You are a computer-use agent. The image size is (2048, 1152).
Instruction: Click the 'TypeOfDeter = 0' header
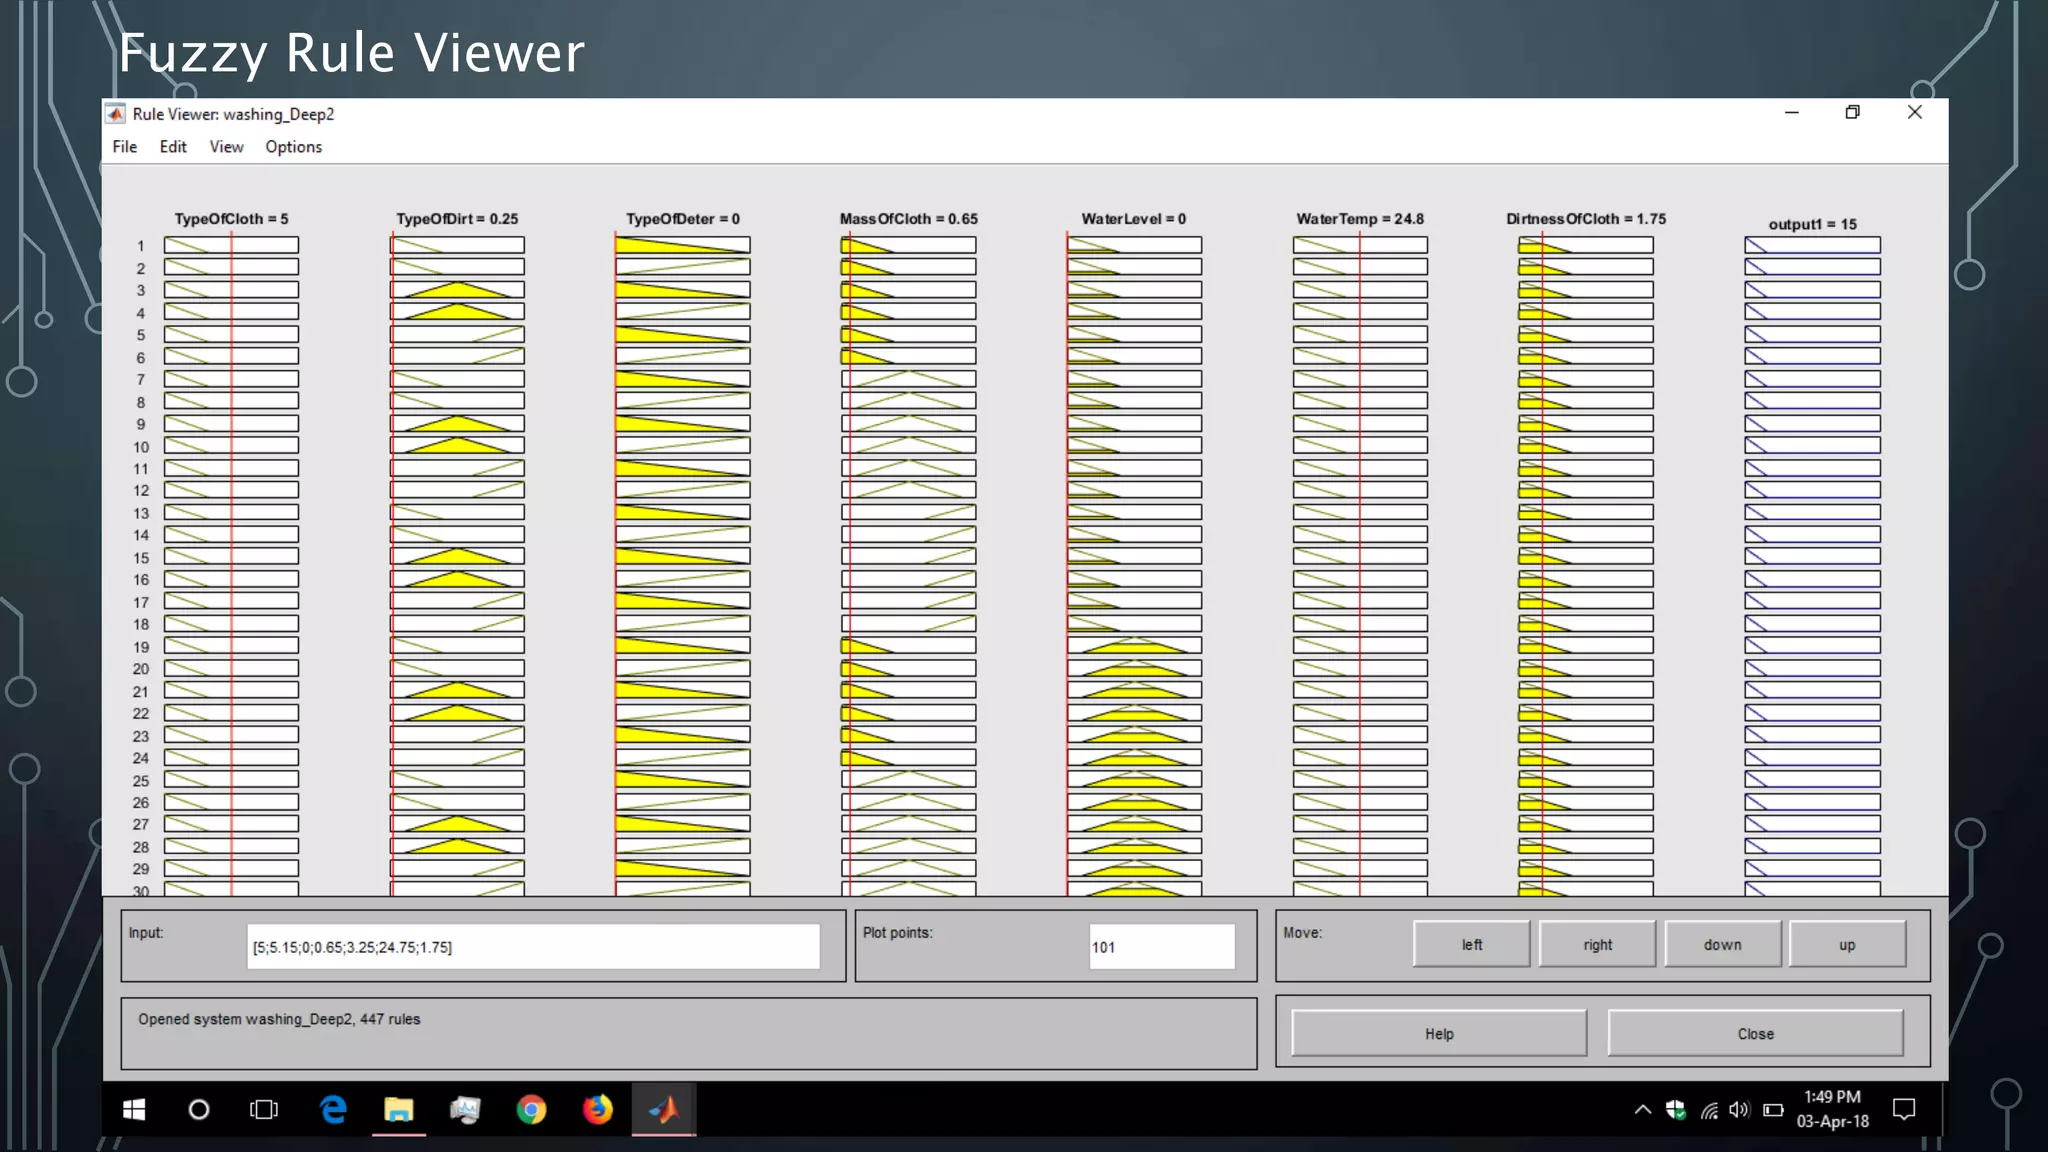[x=683, y=219]
